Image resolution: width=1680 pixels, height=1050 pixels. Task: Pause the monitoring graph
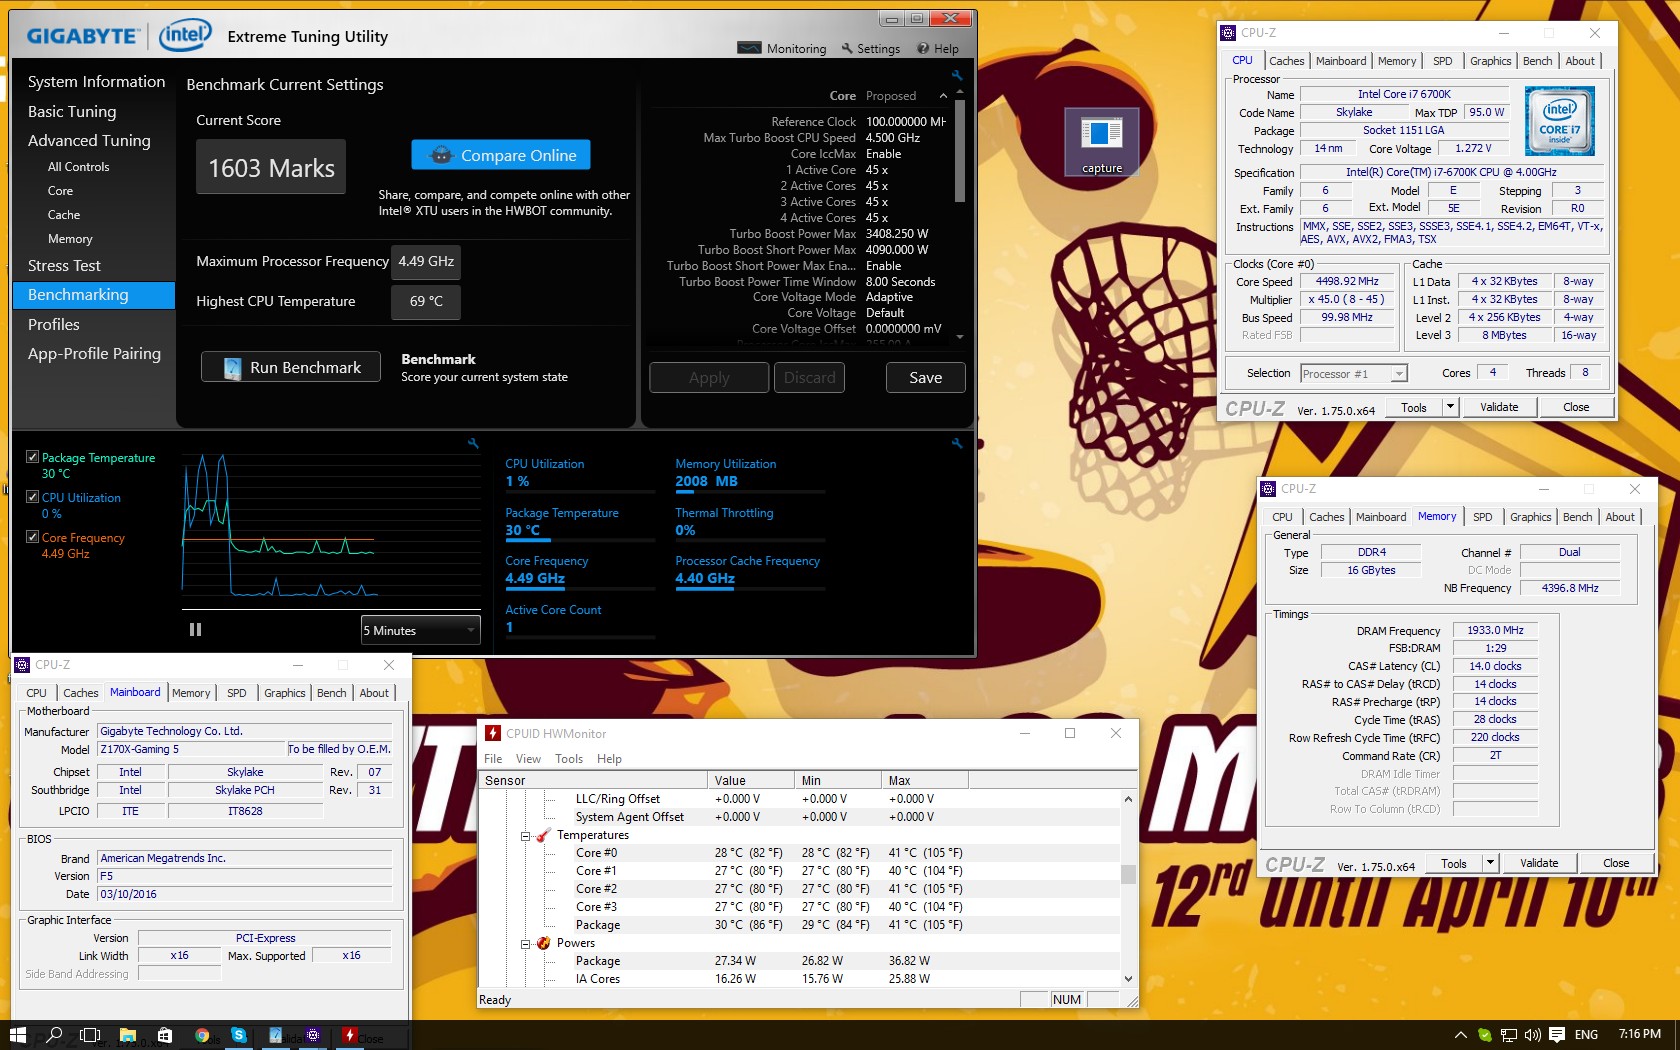(195, 630)
